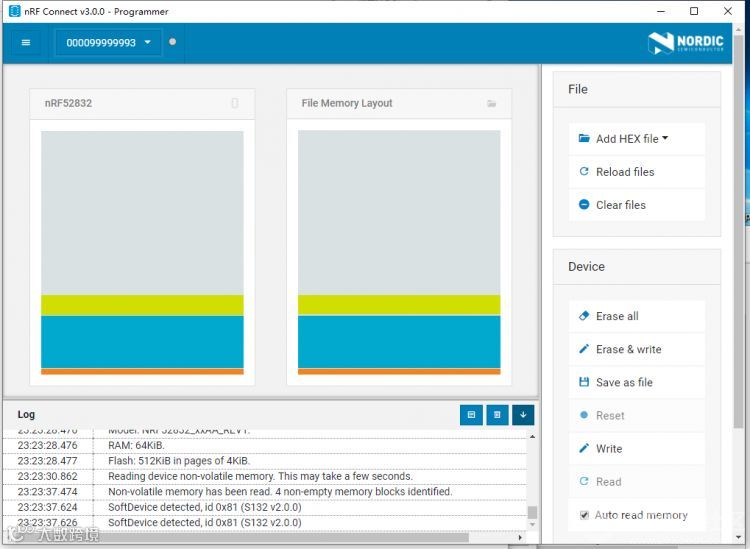This screenshot has width=750, height=549.
Task: Click the right side panel vertical scrollbar
Action: pyautogui.click(x=739, y=232)
